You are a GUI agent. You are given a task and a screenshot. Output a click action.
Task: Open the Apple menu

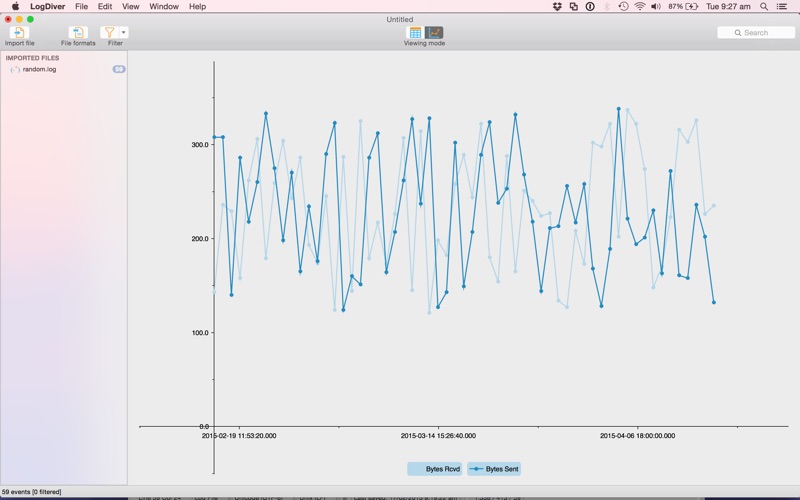click(16, 7)
